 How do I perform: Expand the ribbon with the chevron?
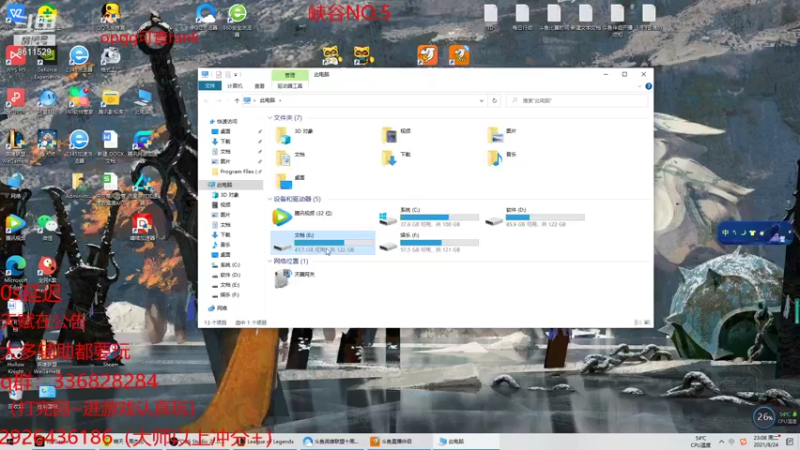click(640, 86)
